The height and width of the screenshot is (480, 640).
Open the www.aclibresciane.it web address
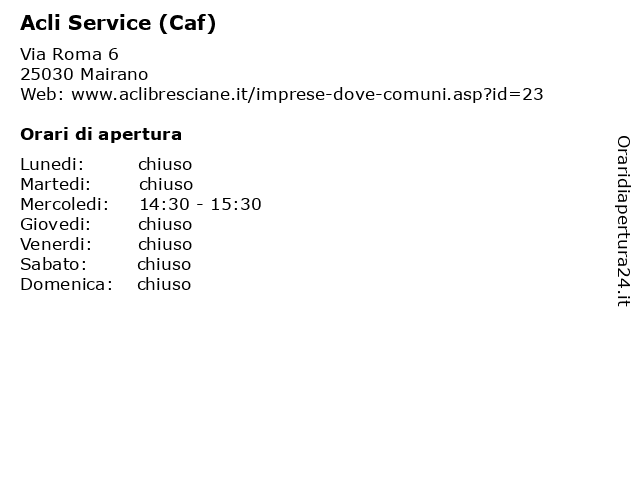tap(307, 94)
